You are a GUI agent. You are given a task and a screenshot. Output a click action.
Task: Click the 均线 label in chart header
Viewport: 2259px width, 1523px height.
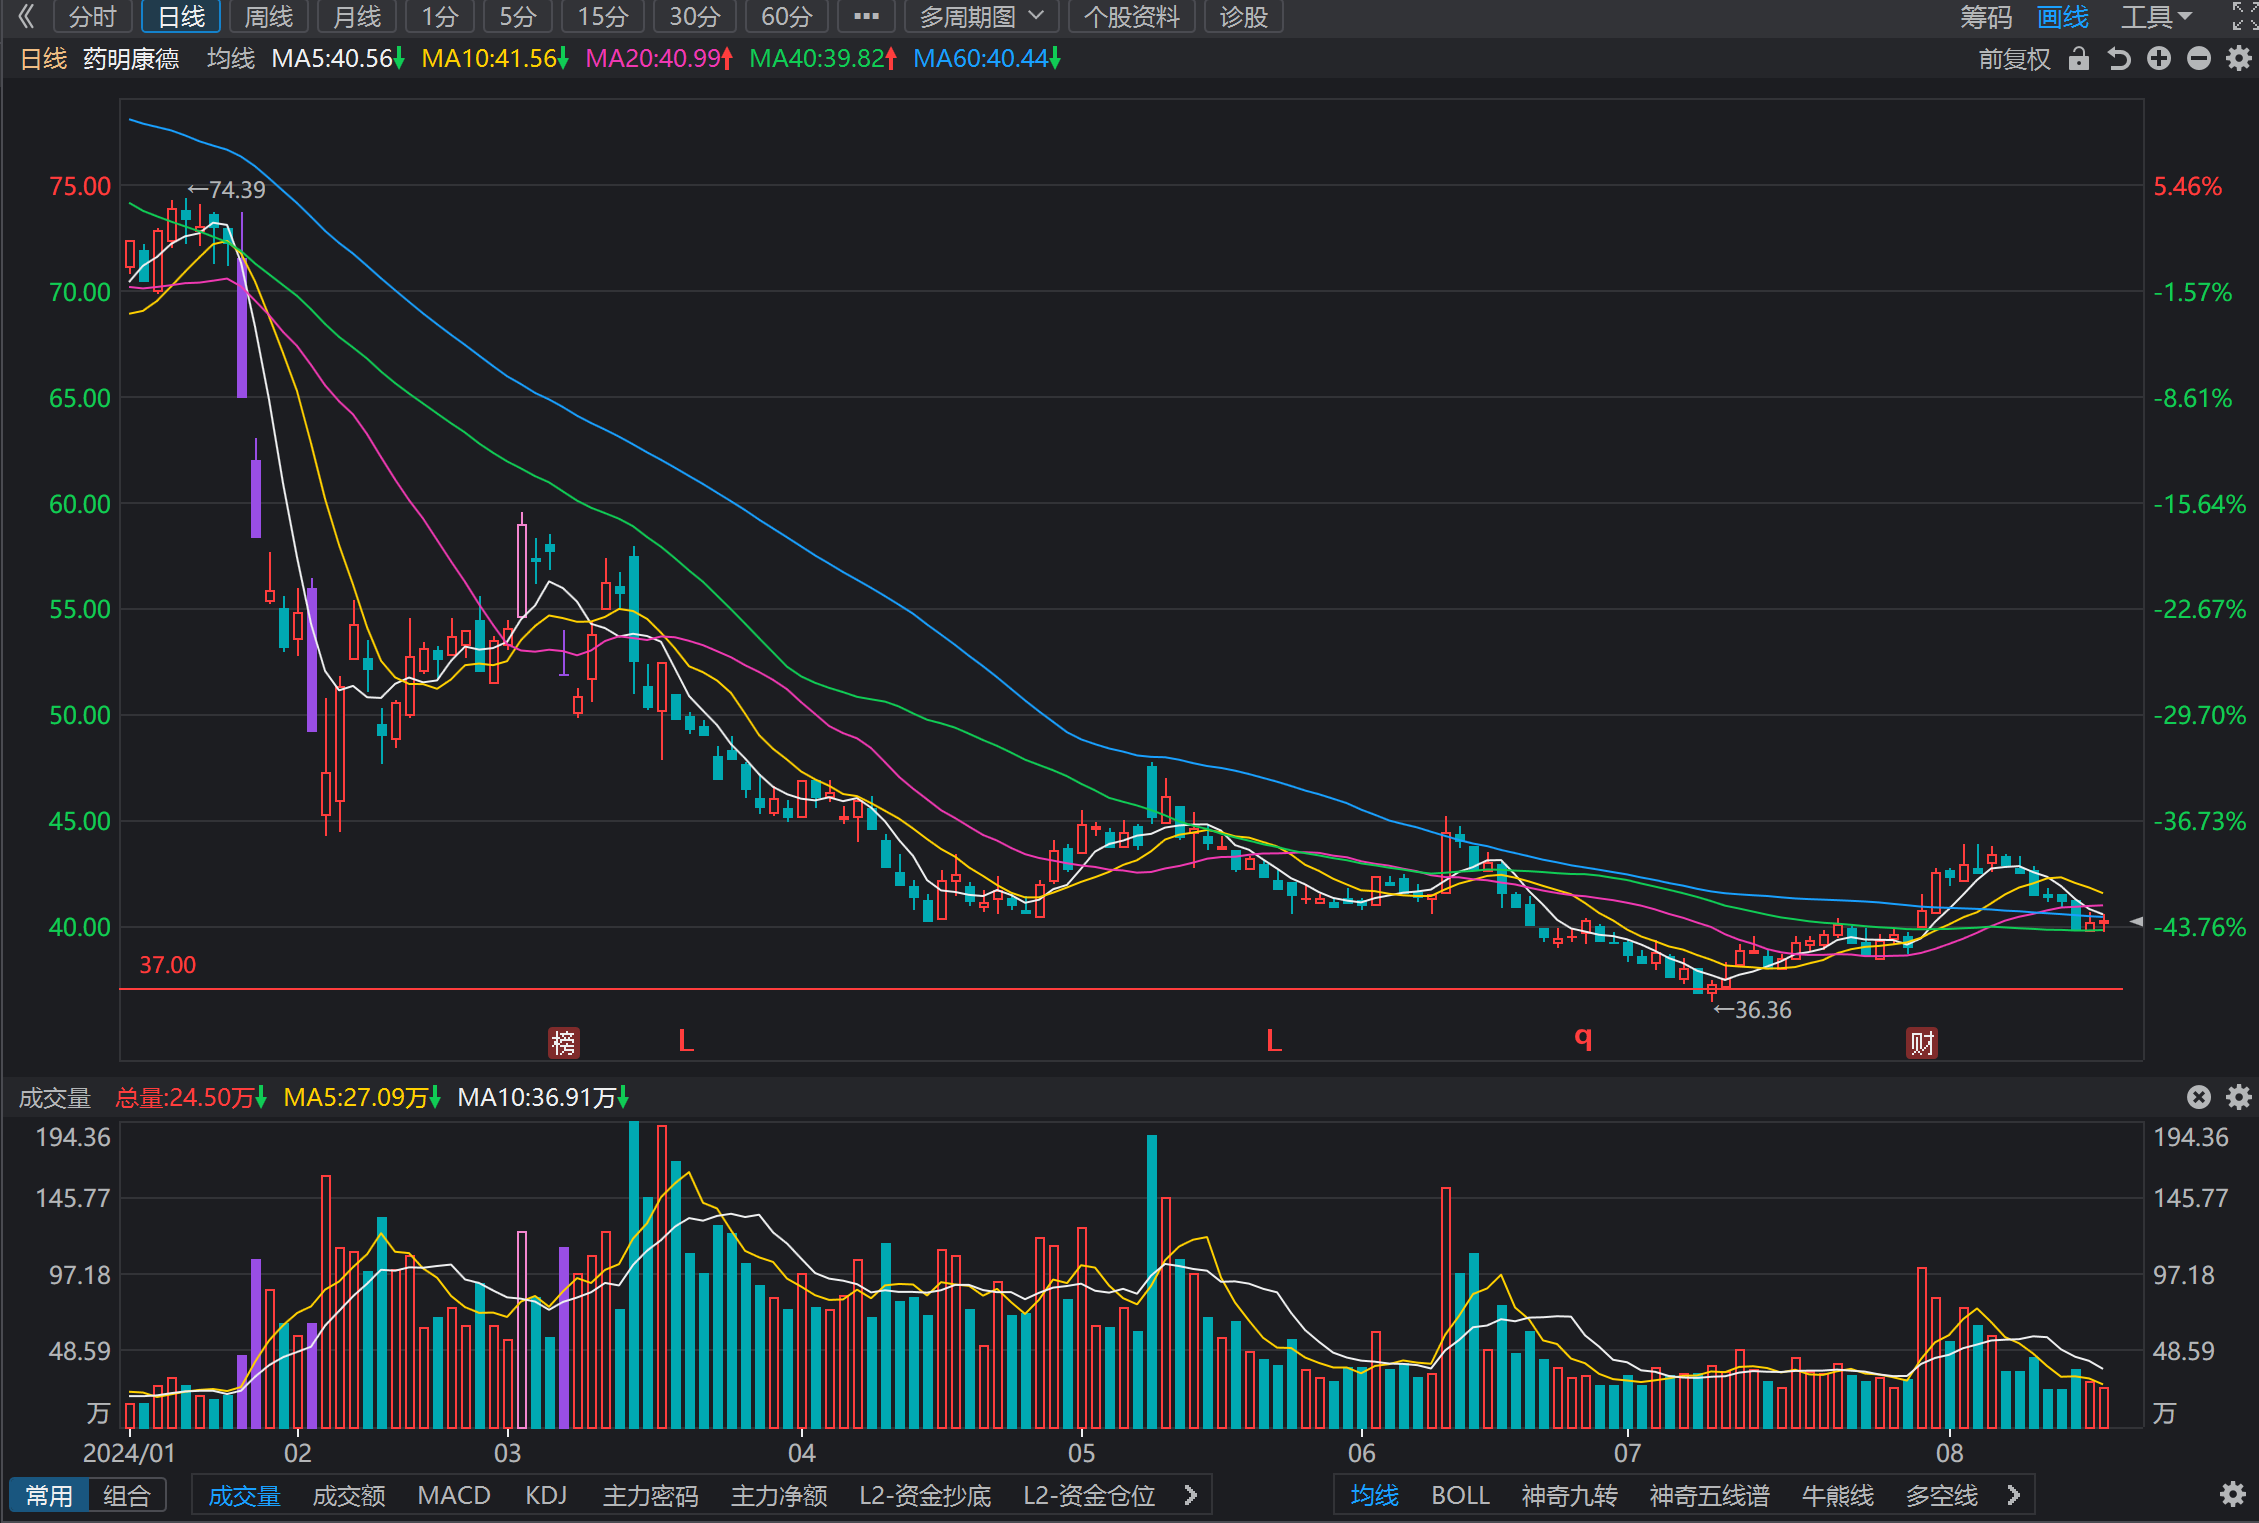point(231,59)
